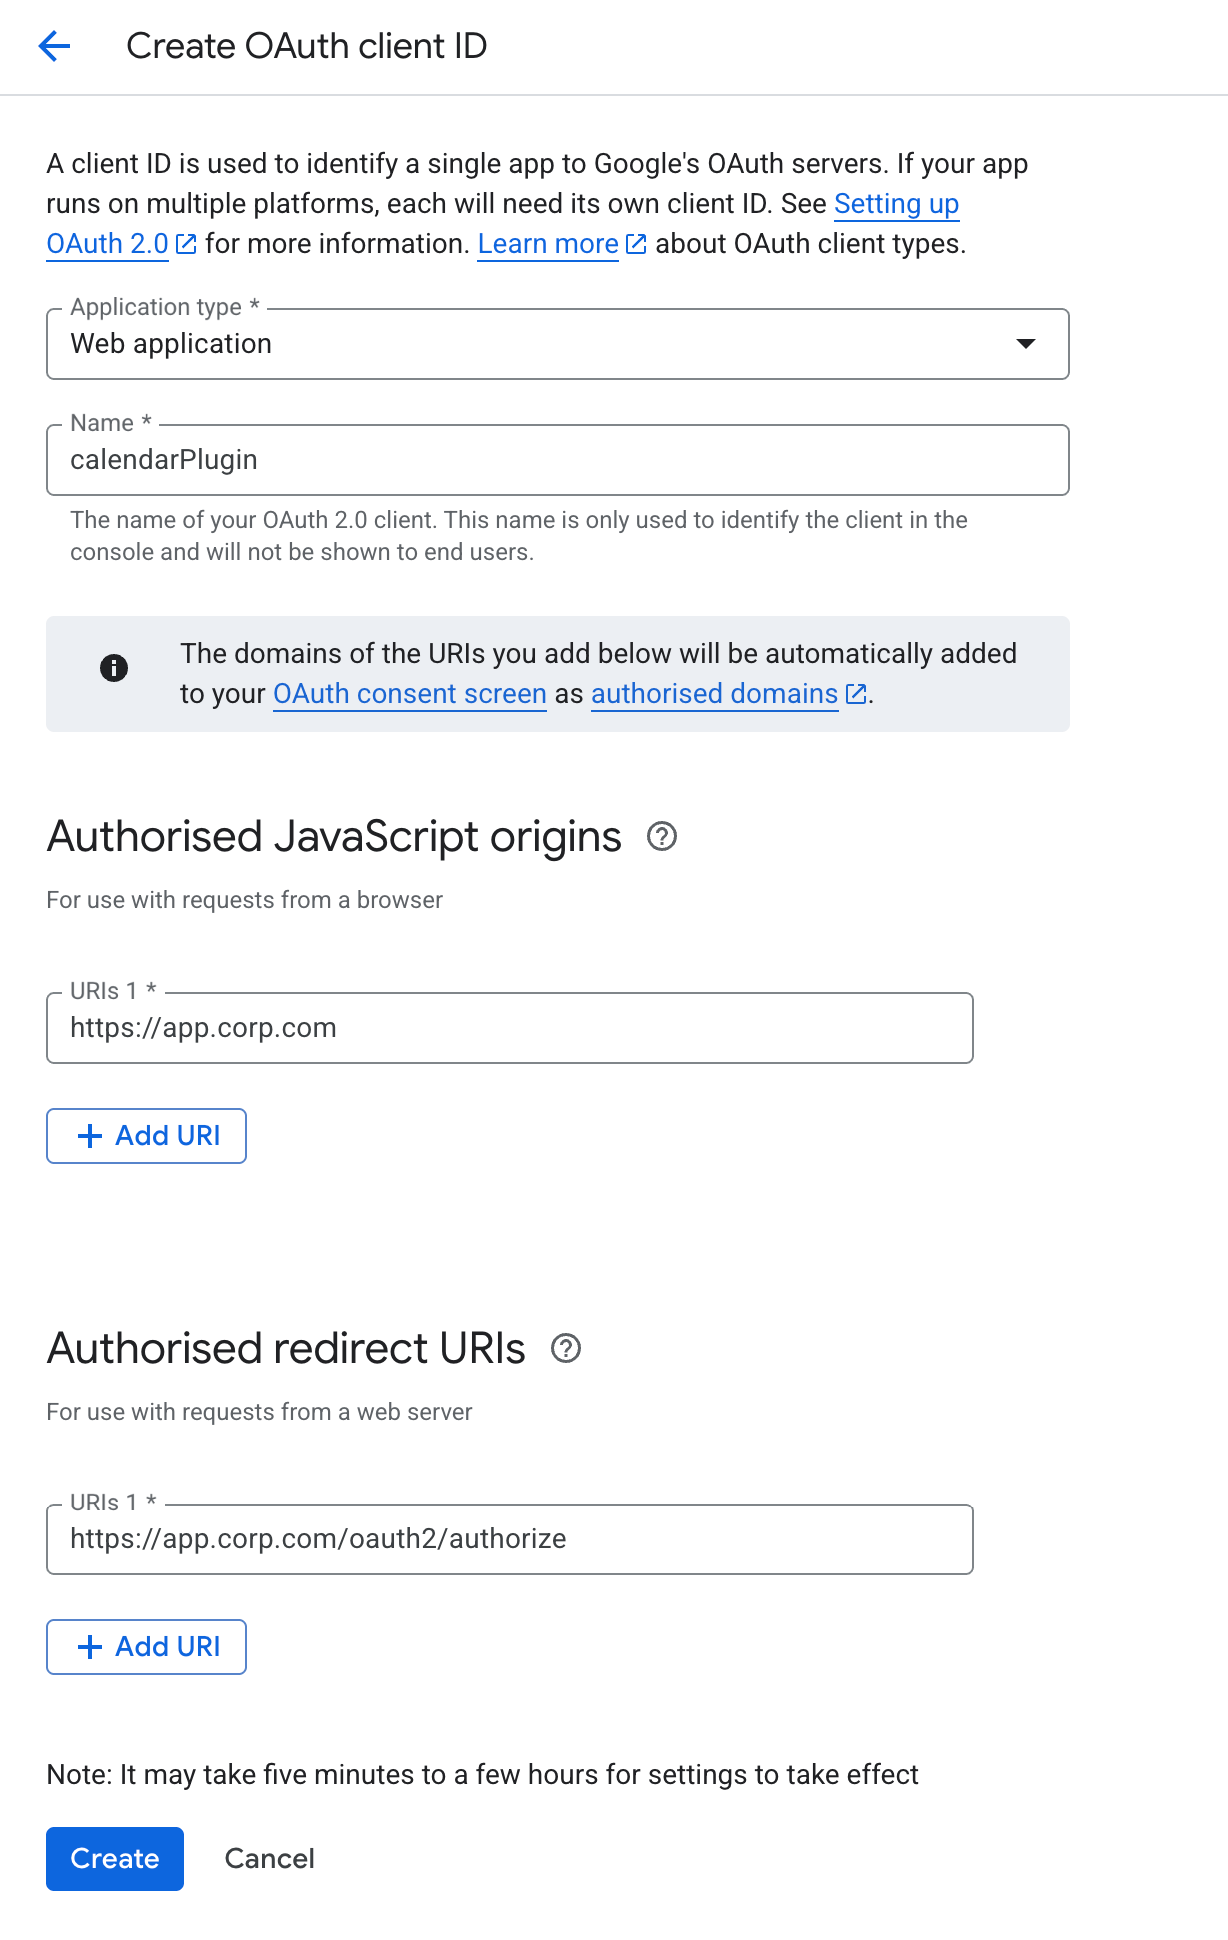Click the info icon in the domains notice
This screenshot has width=1228, height=1940.
114,668
